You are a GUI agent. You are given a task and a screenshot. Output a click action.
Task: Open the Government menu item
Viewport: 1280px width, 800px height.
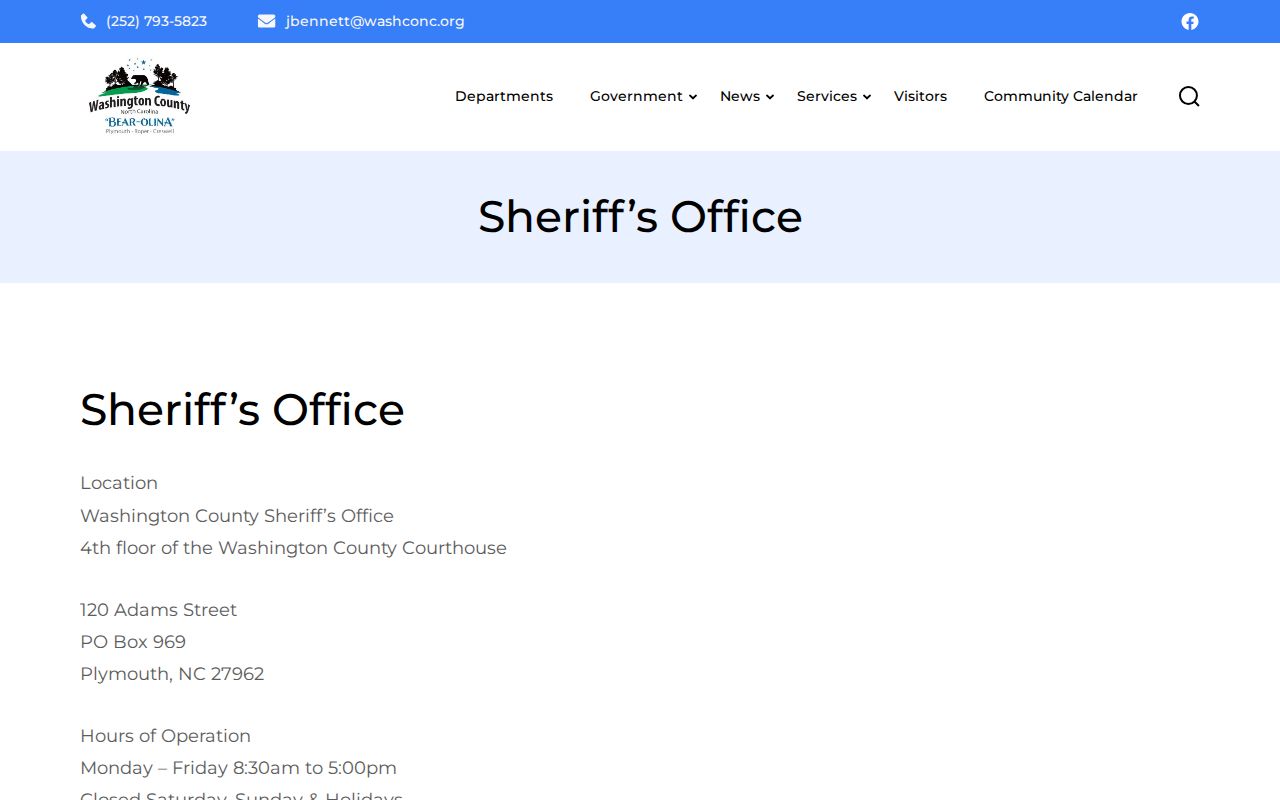pyautogui.click(x=636, y=96)
